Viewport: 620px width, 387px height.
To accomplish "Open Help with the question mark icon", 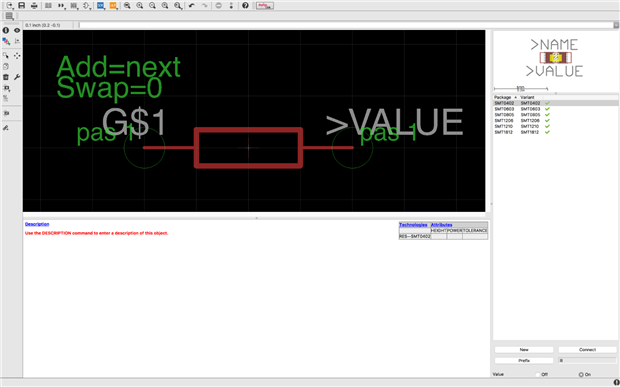I will pos(245,6).
